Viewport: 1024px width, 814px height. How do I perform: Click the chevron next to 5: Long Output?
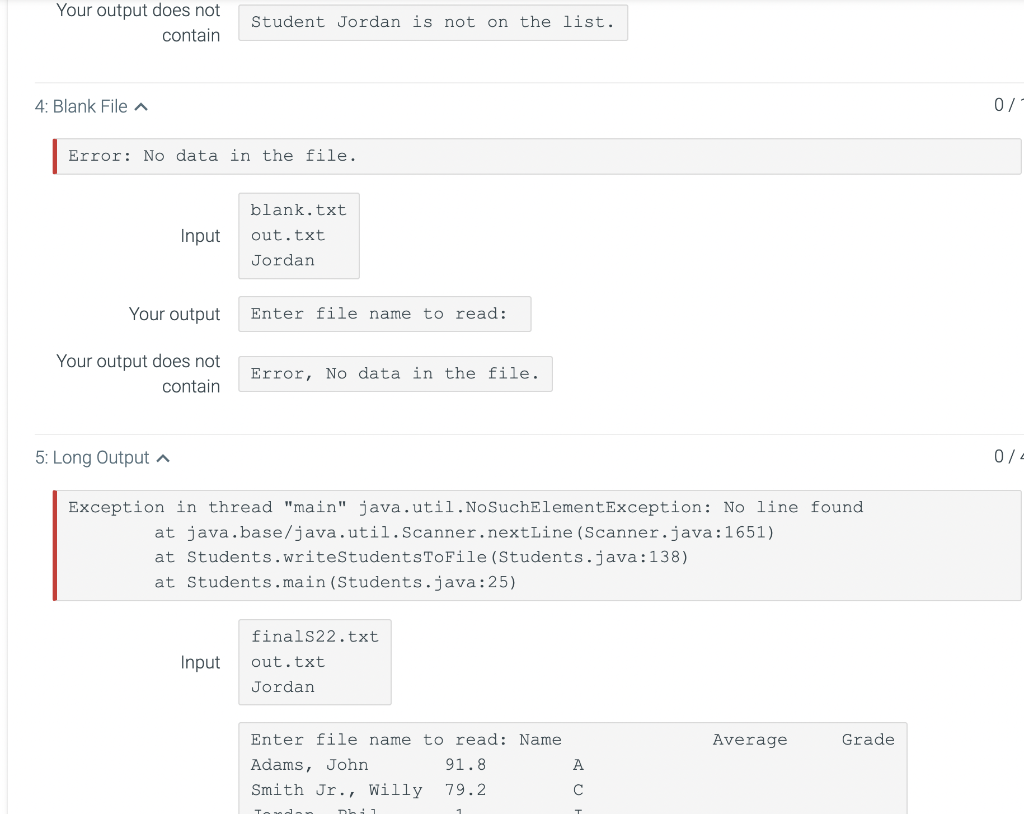163,457
